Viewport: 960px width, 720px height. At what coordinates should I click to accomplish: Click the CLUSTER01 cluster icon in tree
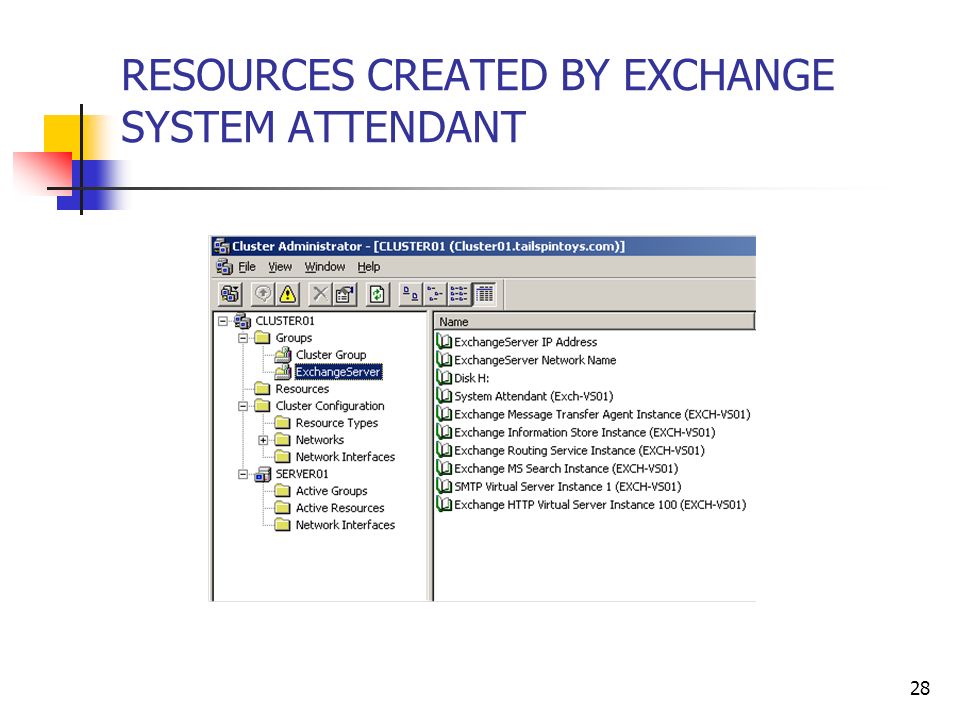[242, 321]
